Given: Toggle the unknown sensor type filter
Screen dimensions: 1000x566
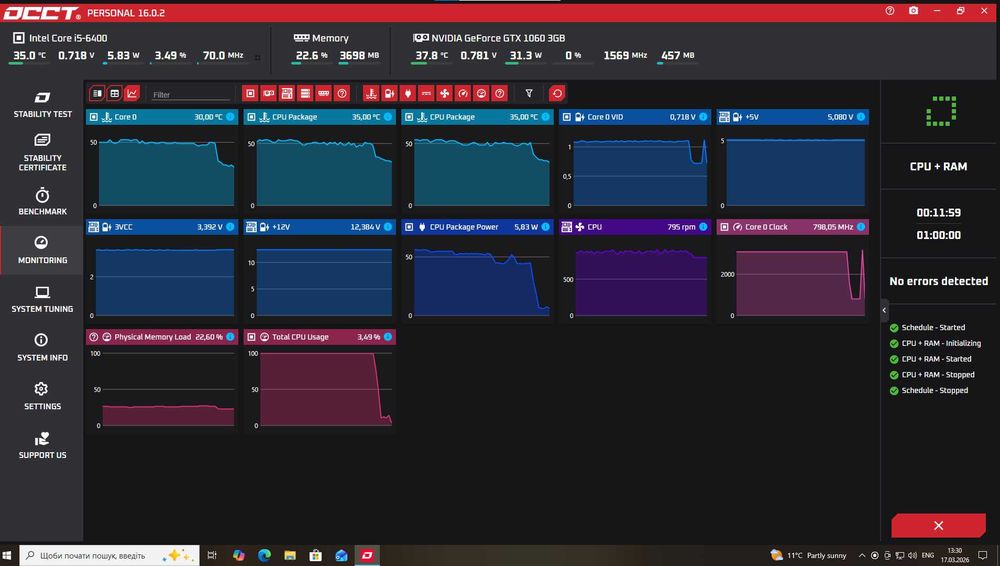Looking at the screenshot, I should (500, 94).
